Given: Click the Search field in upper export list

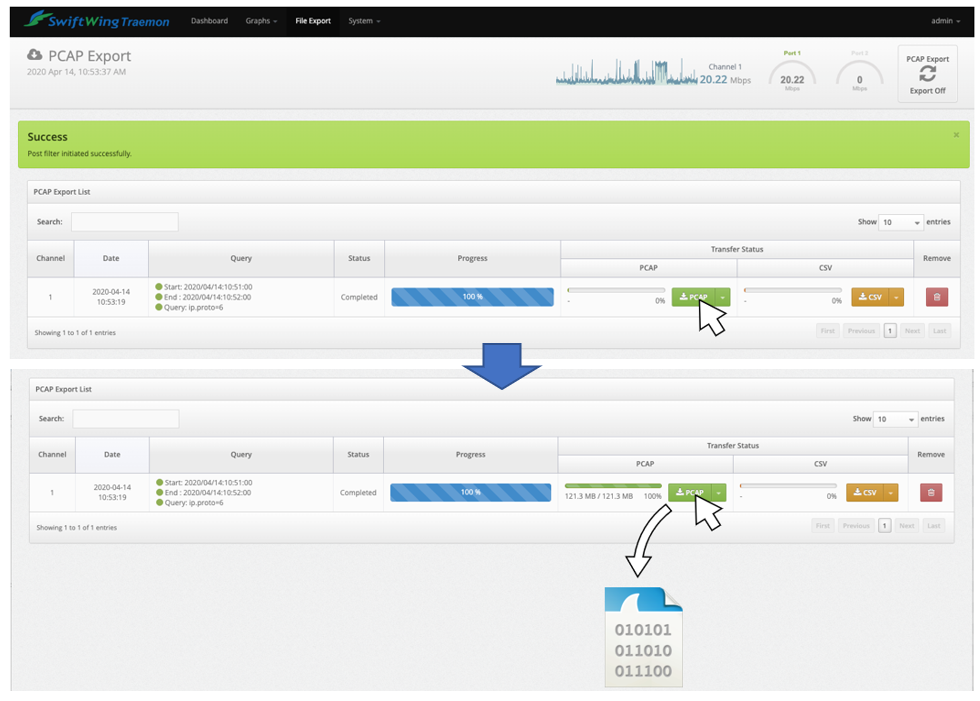Looking at the screenshot, I should (x=124, y=222).
